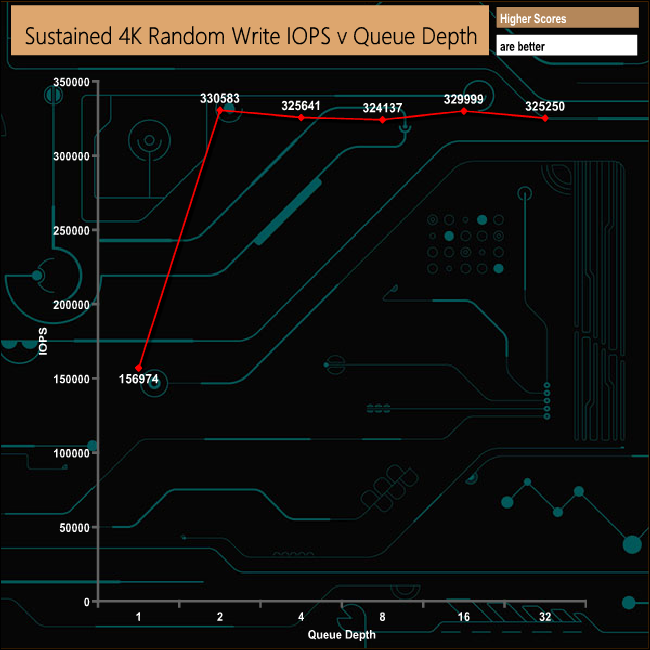This screenshot has height=650, width=650.
Task: Click the 250000 y-axis label
Action: click(71, 230)
